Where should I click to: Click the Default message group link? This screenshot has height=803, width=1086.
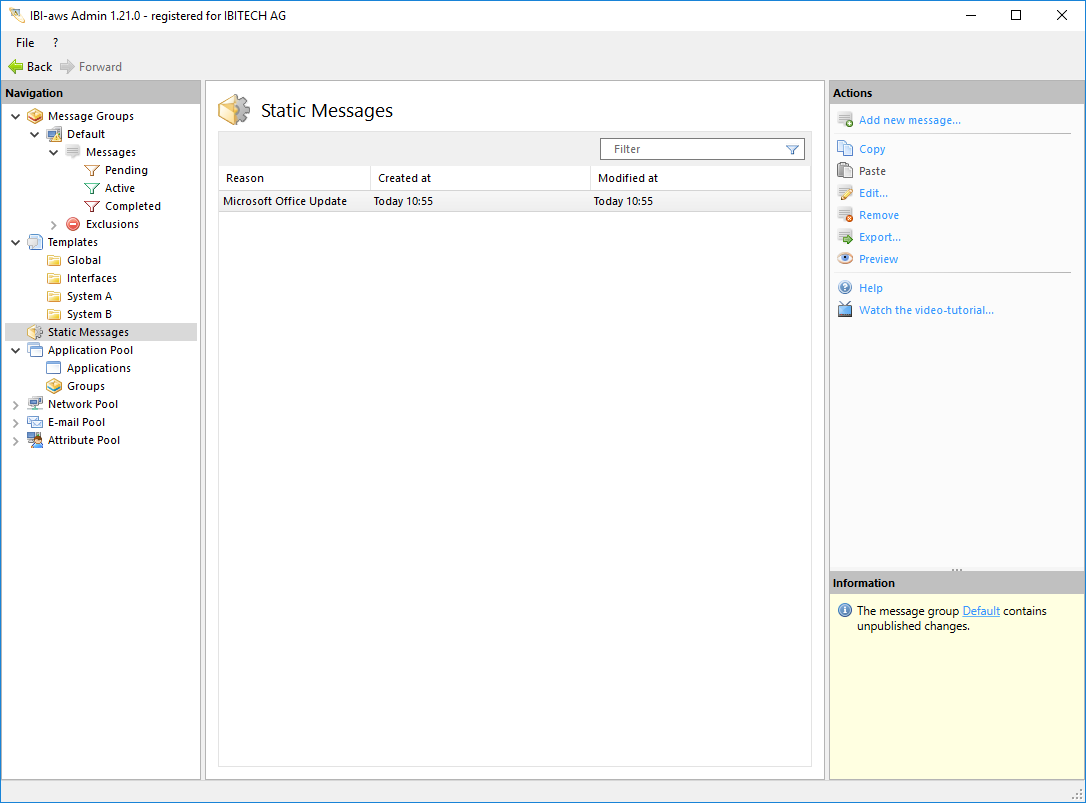pyautogui.click(x=980, y=611)
